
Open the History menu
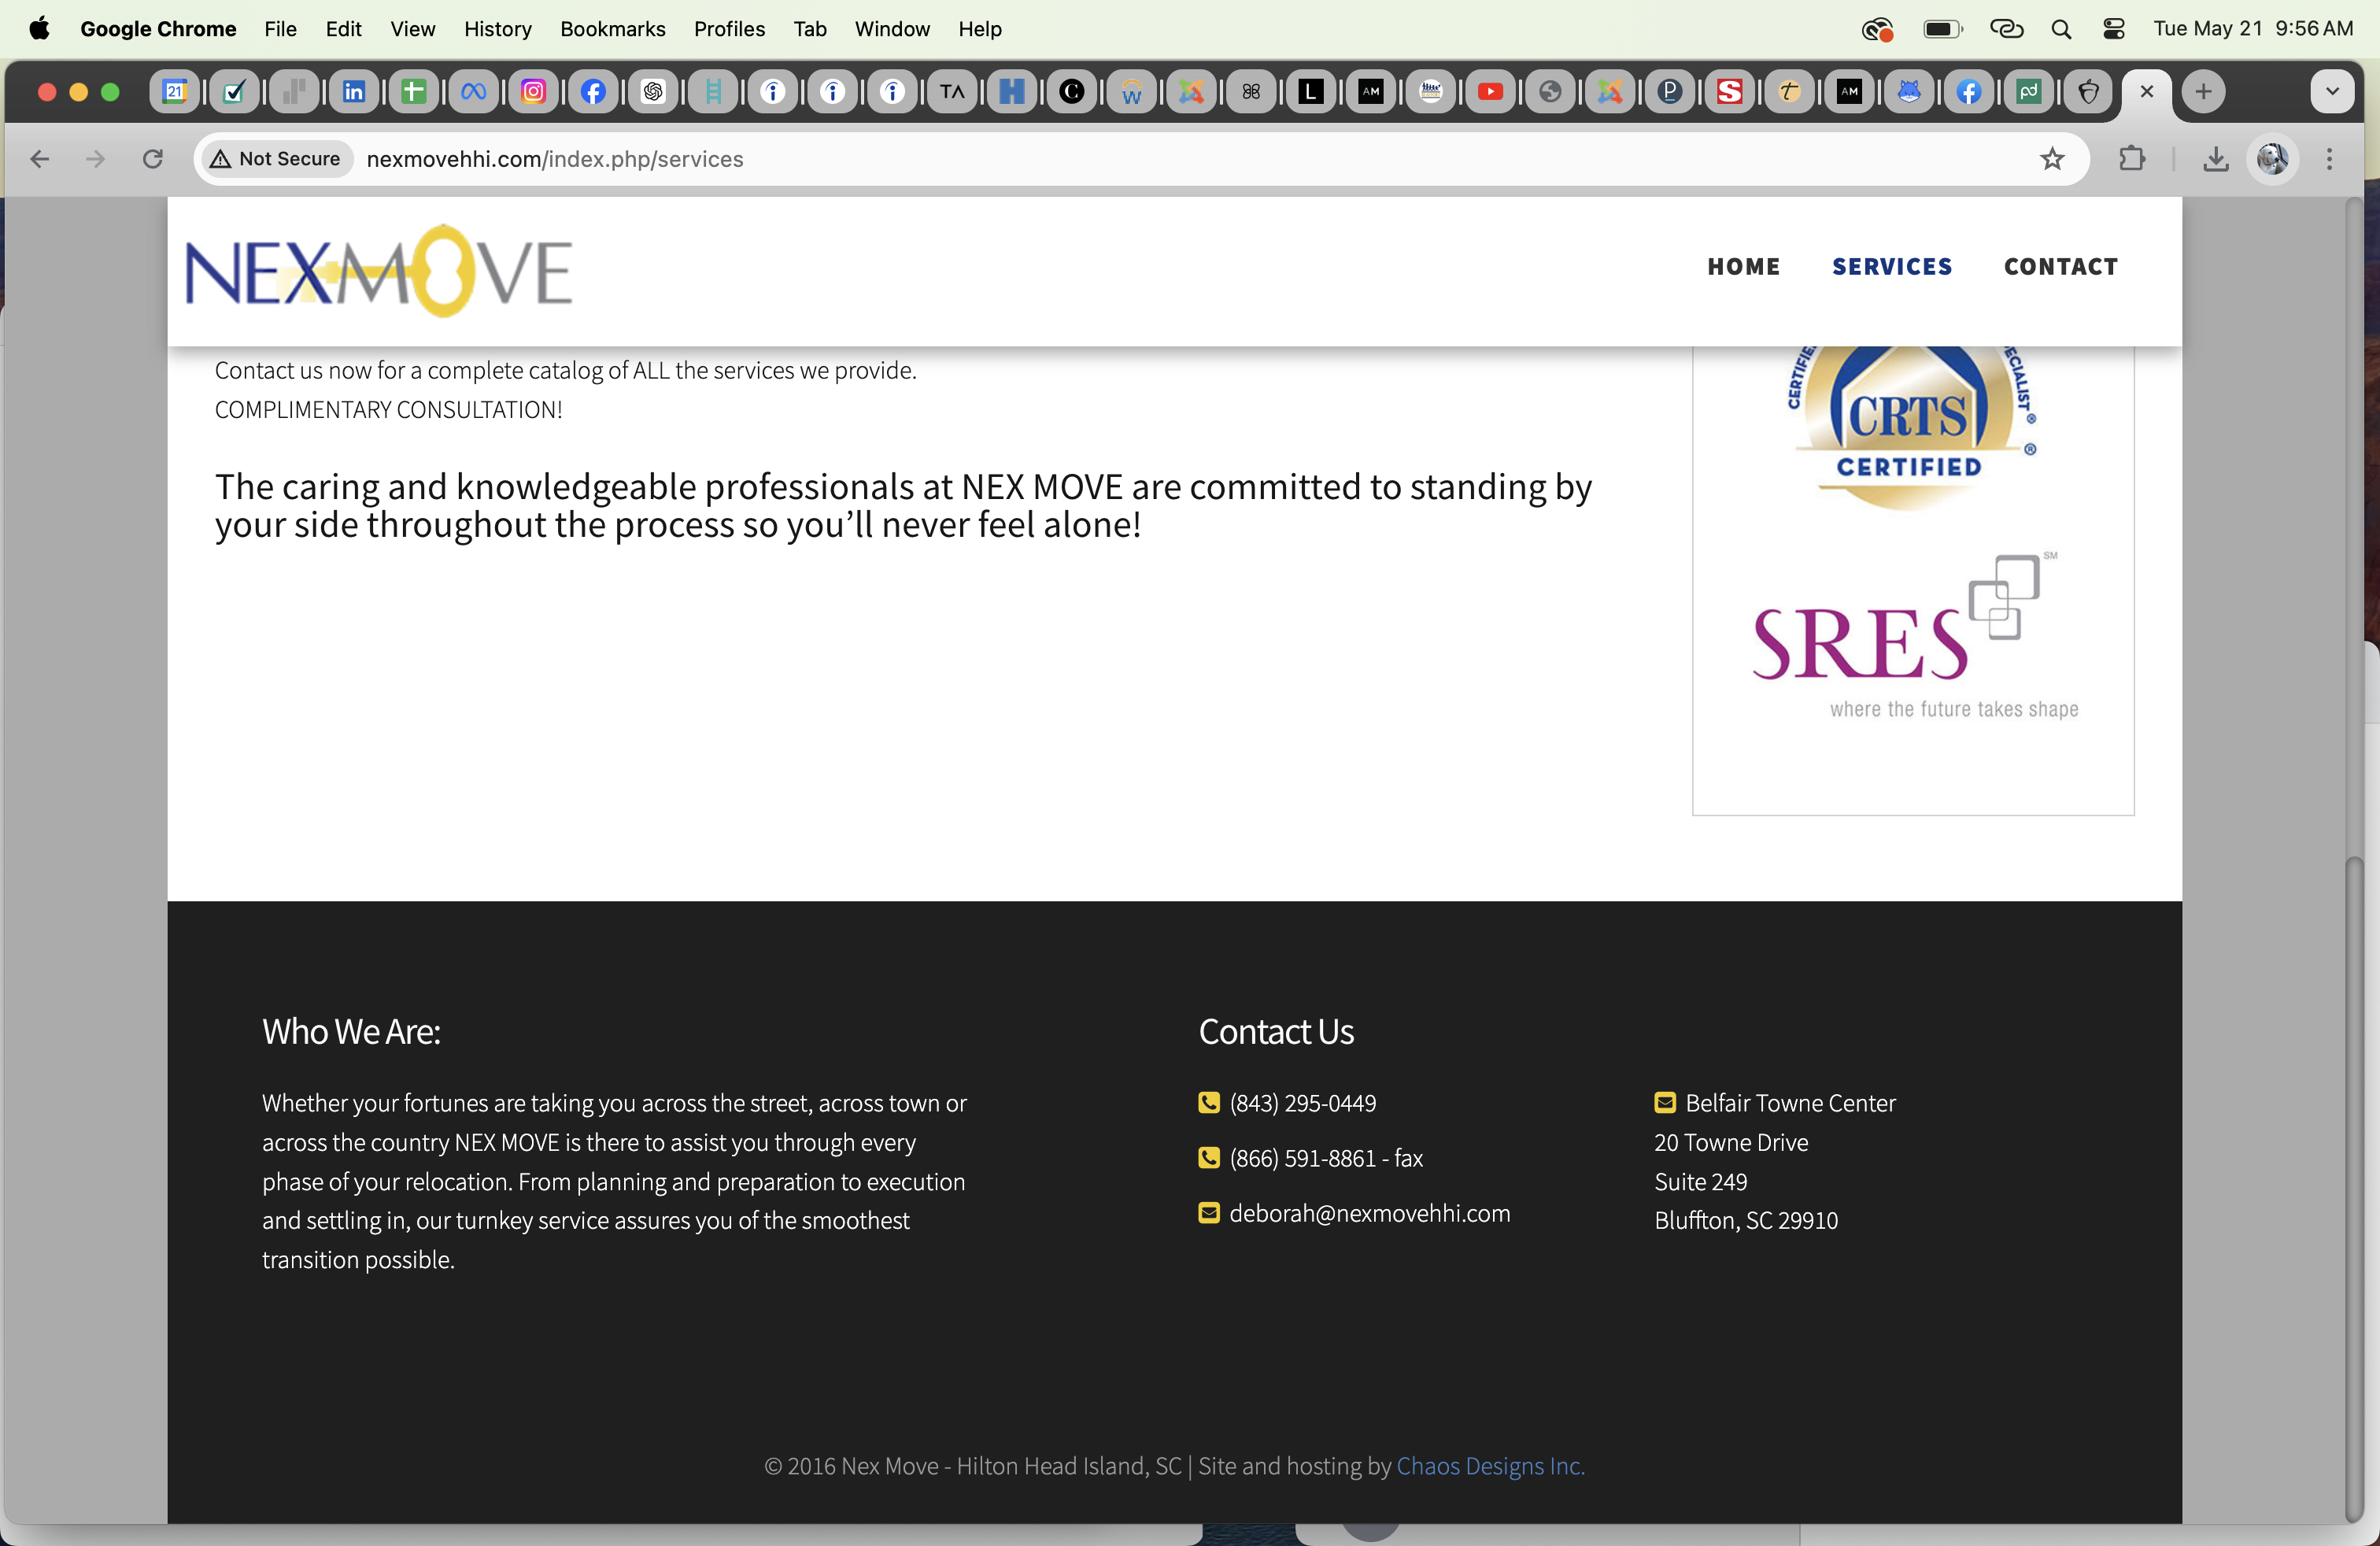497,29
